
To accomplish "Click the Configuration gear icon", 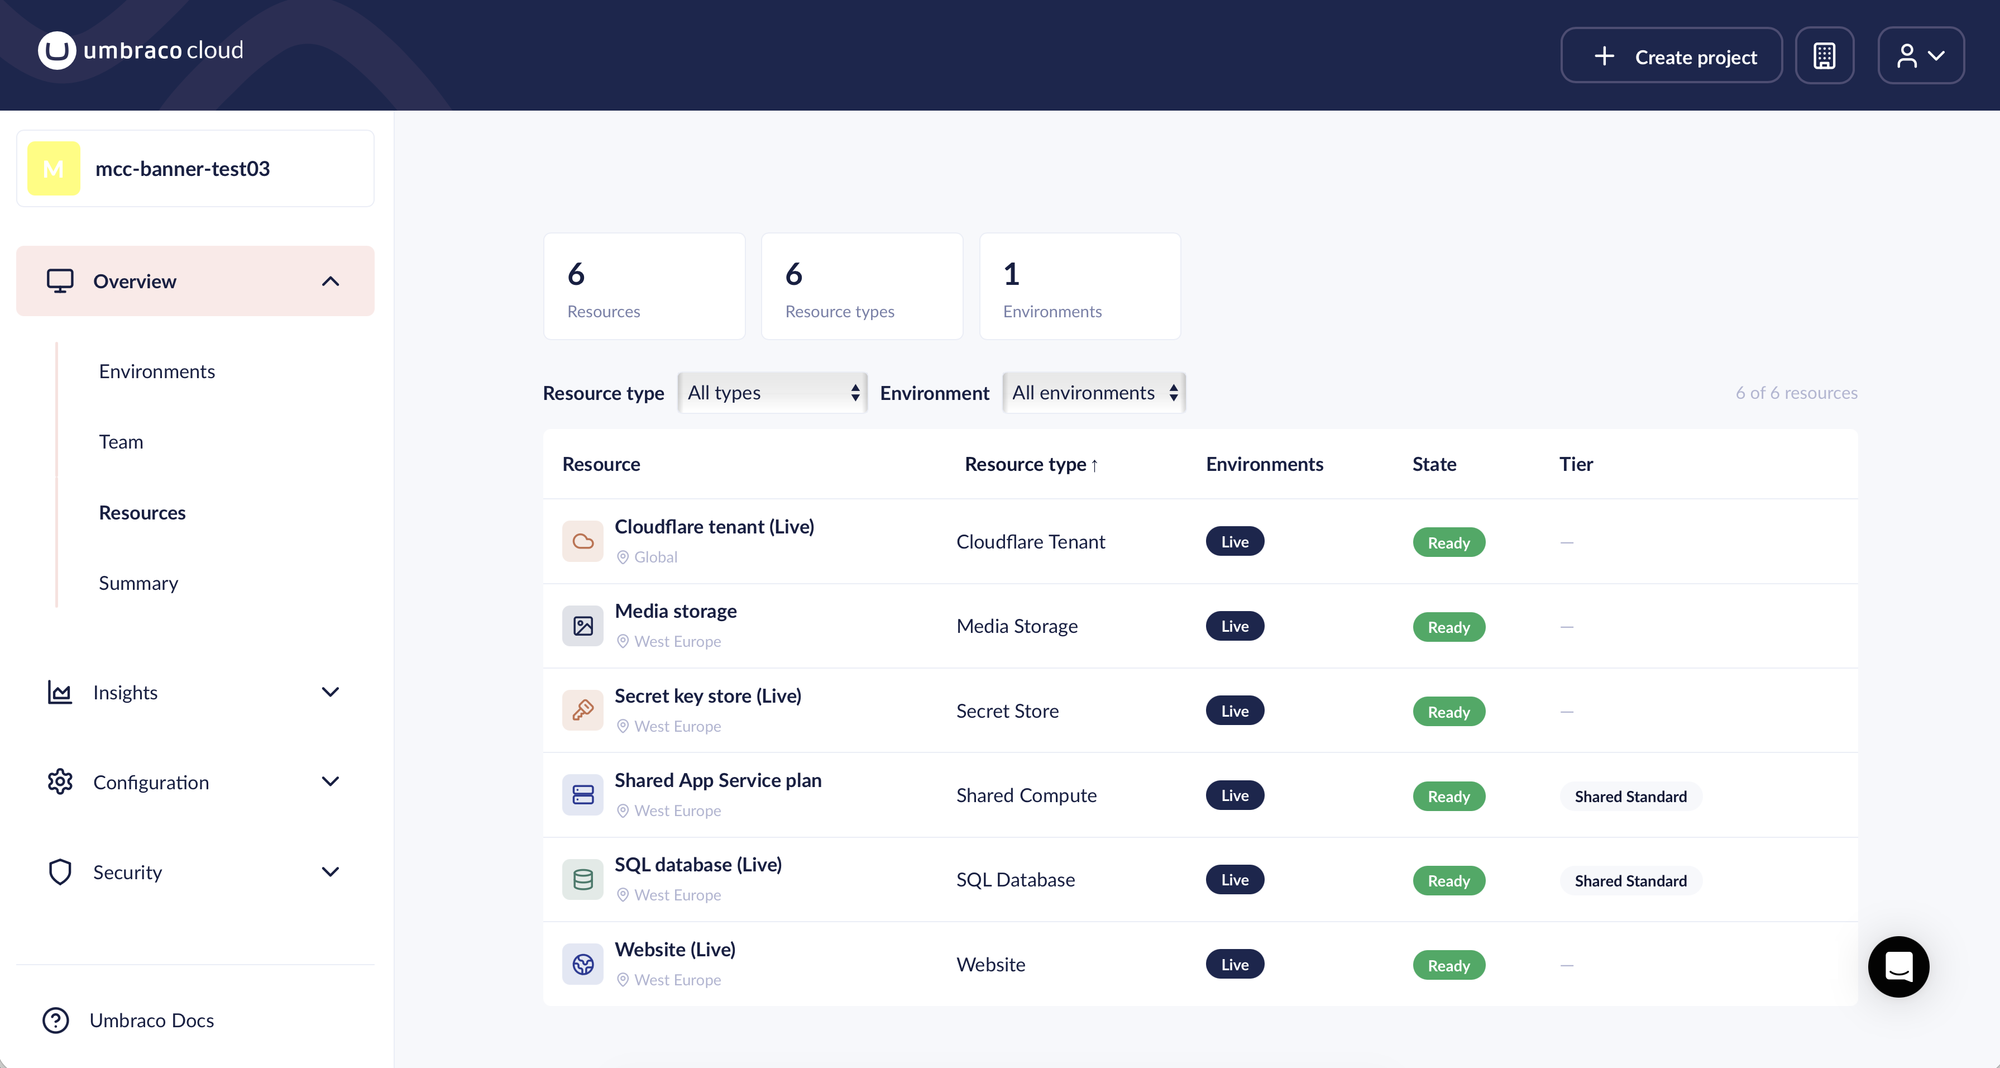I will point(60,781).
